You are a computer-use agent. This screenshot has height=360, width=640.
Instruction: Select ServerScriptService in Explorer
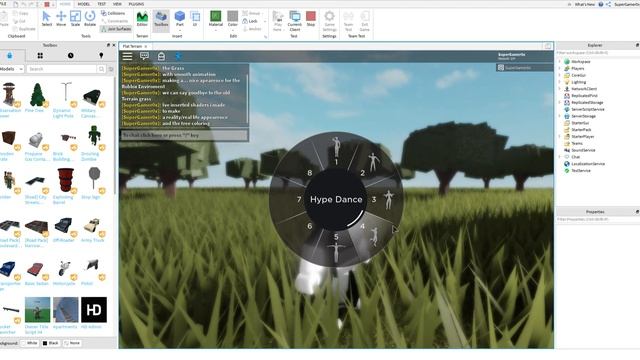pos(587,109)
